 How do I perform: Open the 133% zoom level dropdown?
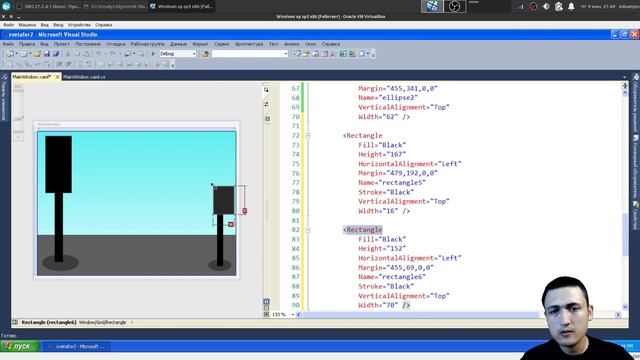pyautogui.click(x=293, y=314)
